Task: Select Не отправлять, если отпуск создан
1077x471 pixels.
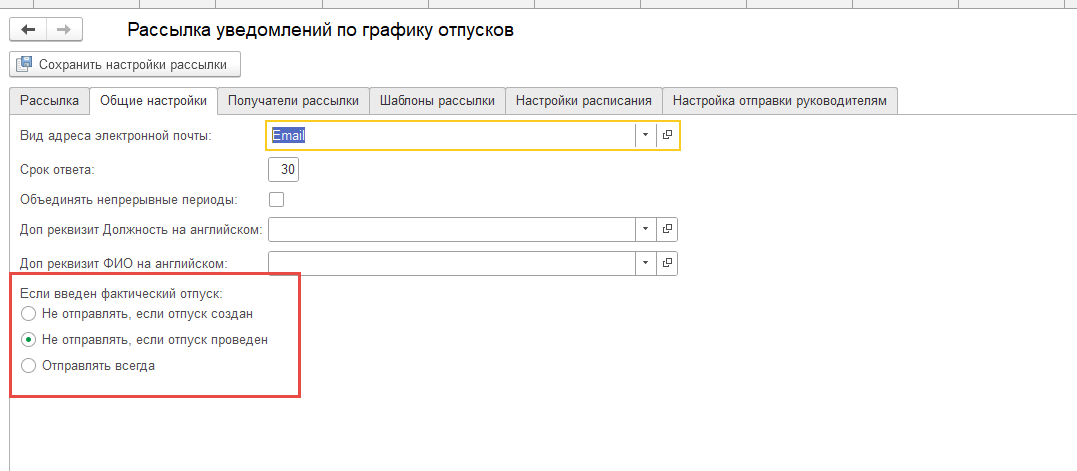Action: pyautogui.click(x=28, y=314)
